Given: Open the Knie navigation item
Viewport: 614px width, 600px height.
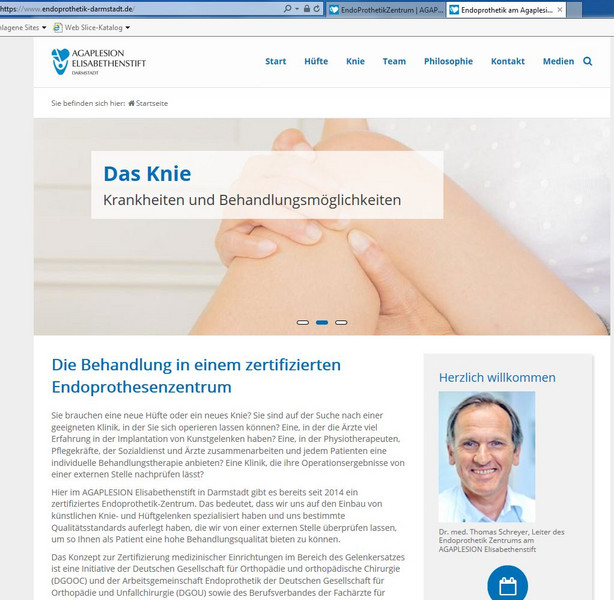Looking at the screenshot, I should [x=355, y=61].
